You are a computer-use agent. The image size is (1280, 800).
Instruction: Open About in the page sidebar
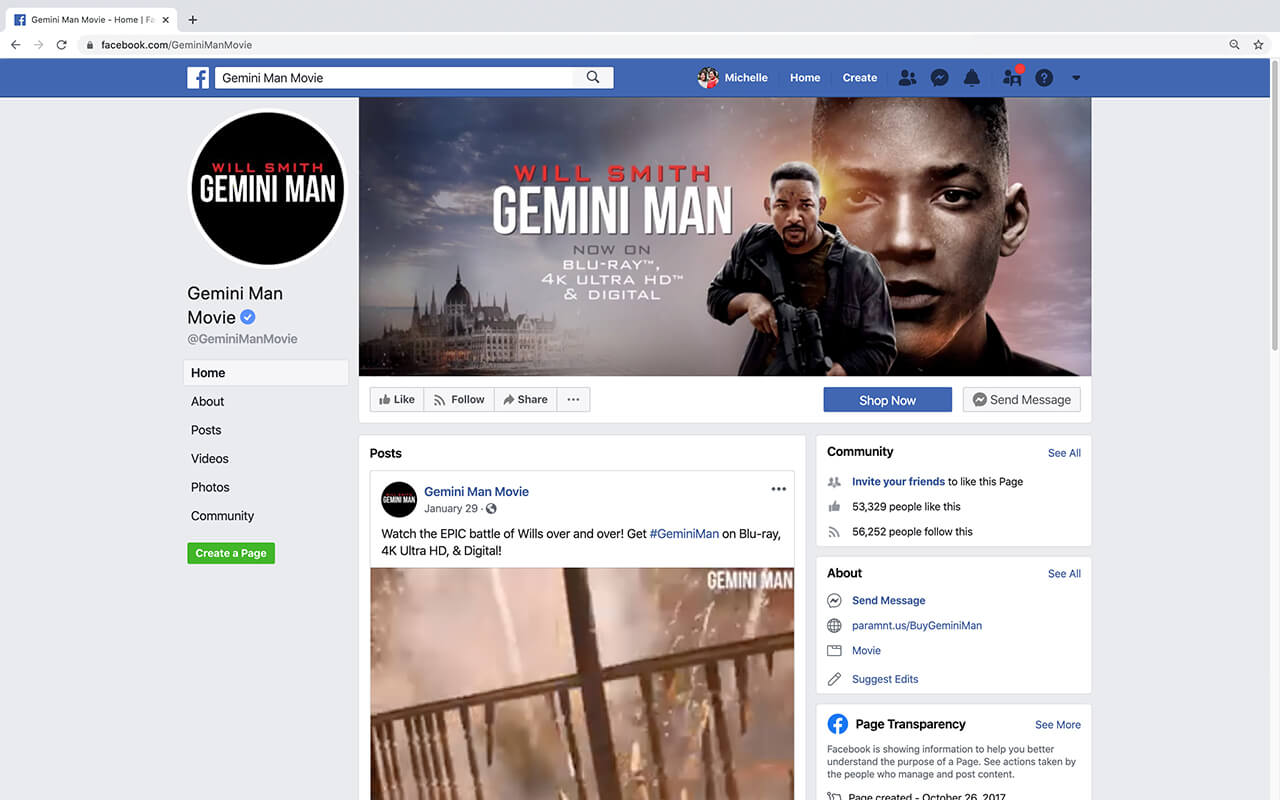coord(208,401)
